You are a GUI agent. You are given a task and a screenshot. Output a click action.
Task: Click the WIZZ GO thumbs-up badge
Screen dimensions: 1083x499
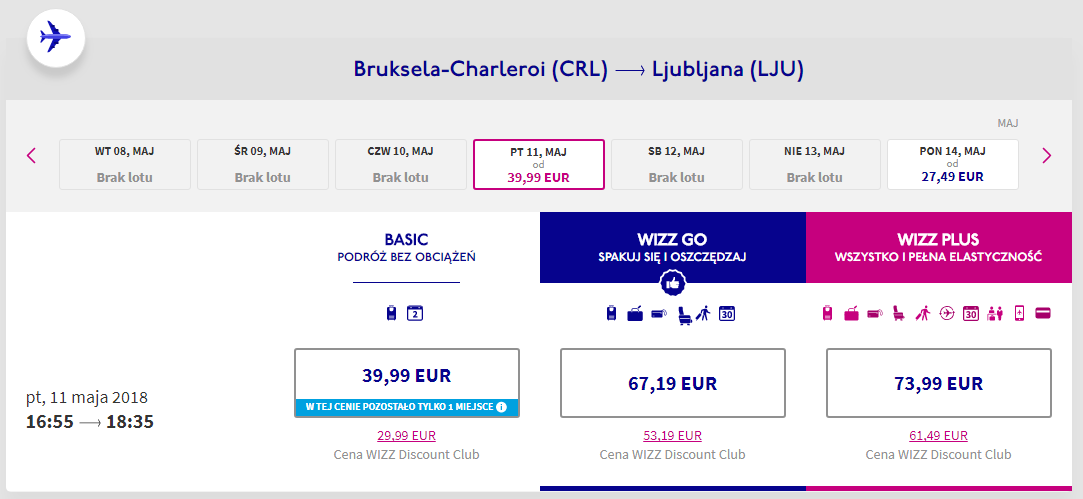672,284
